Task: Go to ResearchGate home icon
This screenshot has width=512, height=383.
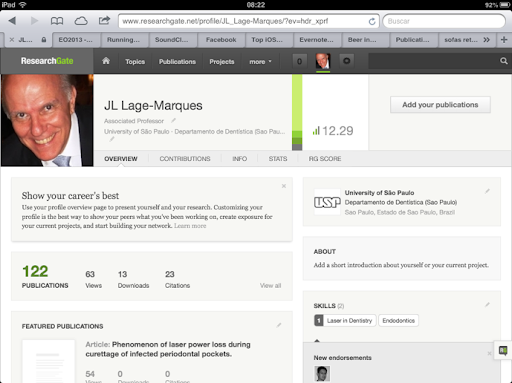Action: pos(106,61)
